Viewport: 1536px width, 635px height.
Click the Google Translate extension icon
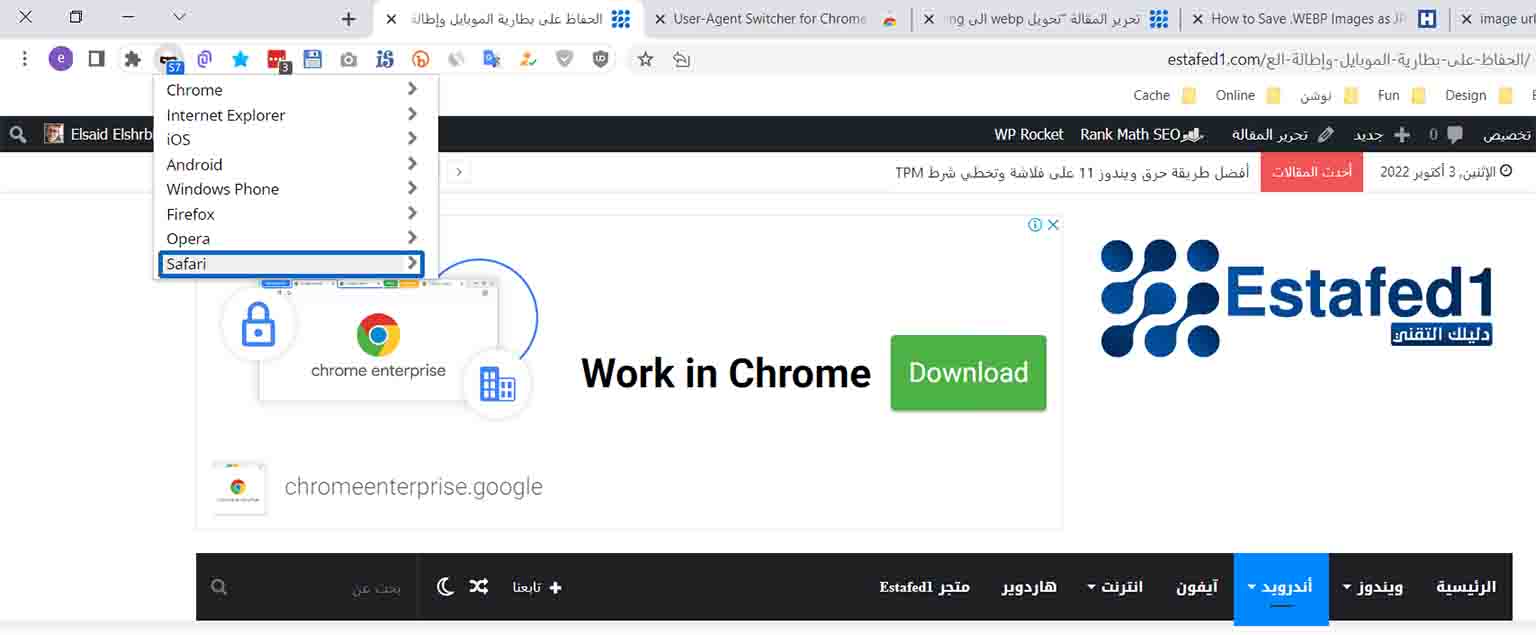coord(492,58)
